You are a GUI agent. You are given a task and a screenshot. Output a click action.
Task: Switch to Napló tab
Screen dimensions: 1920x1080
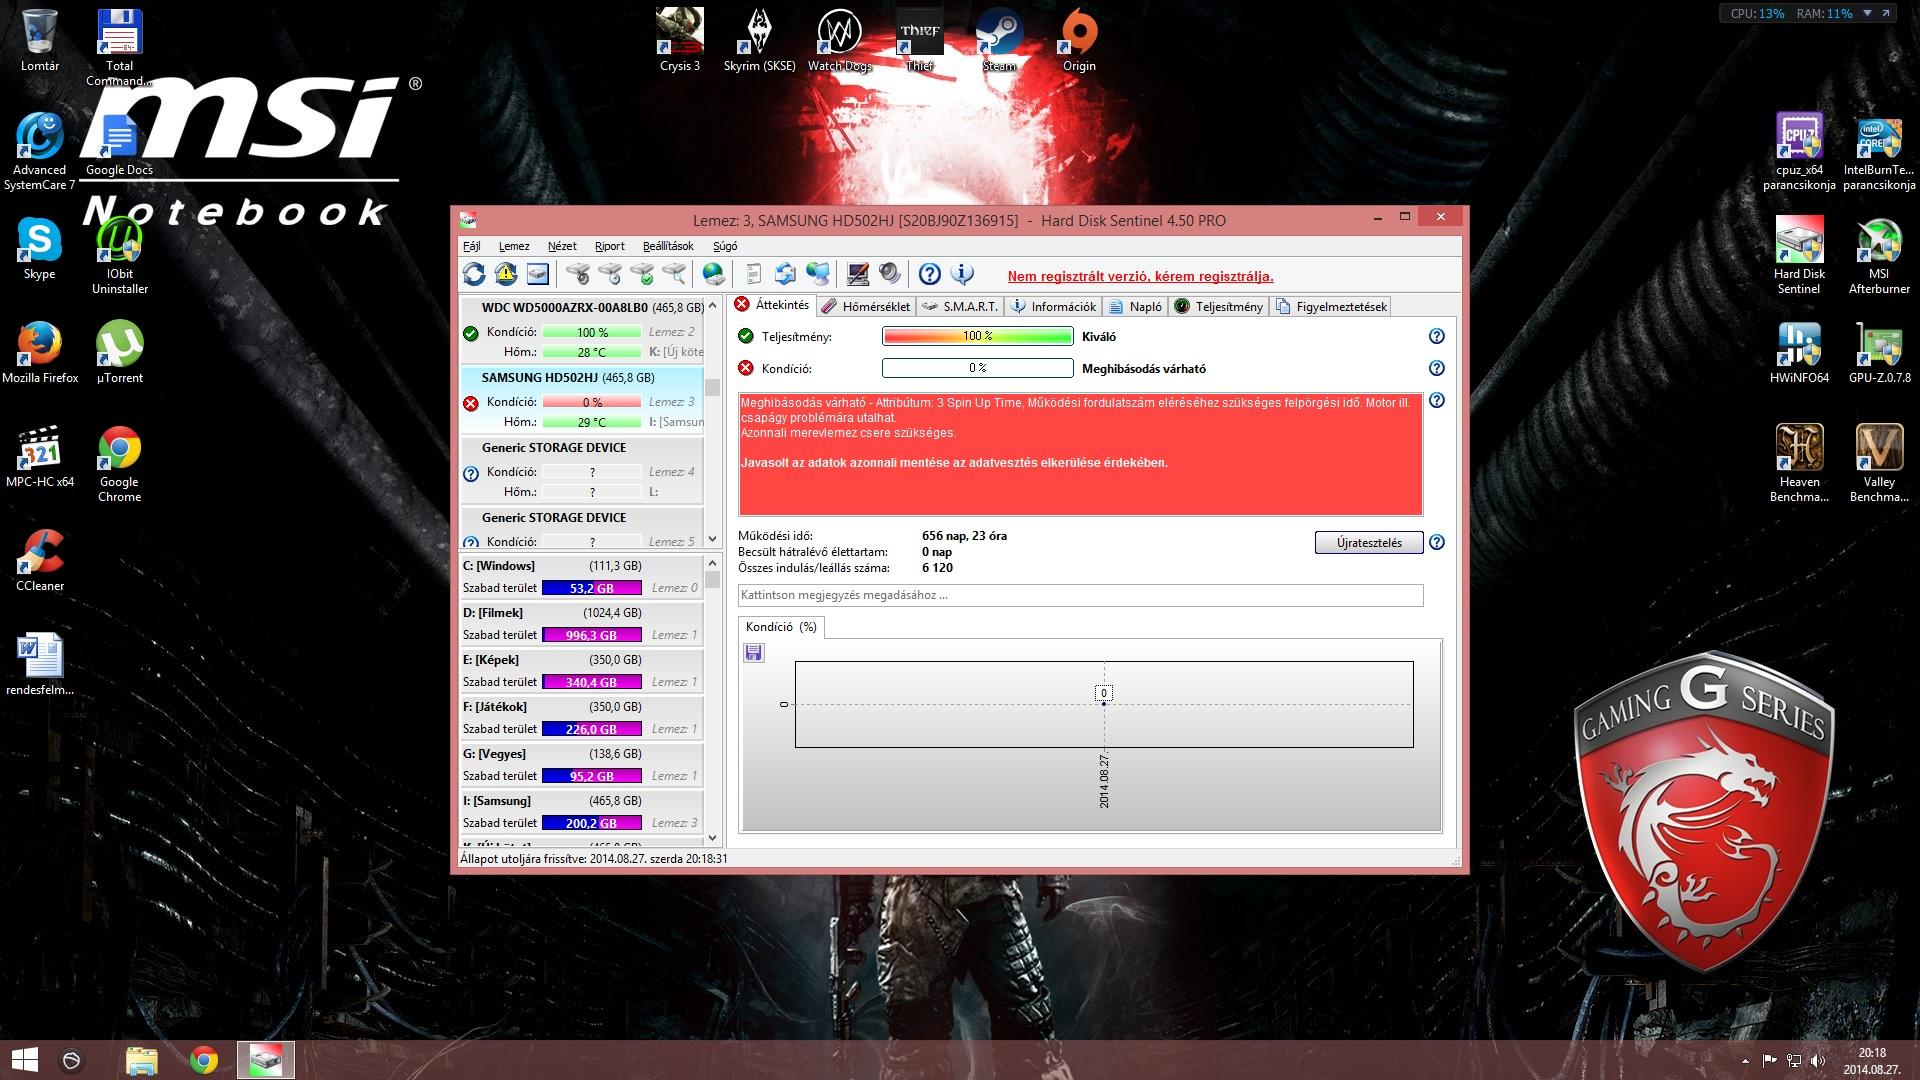pyautogui.click(x=1135, y=307)
